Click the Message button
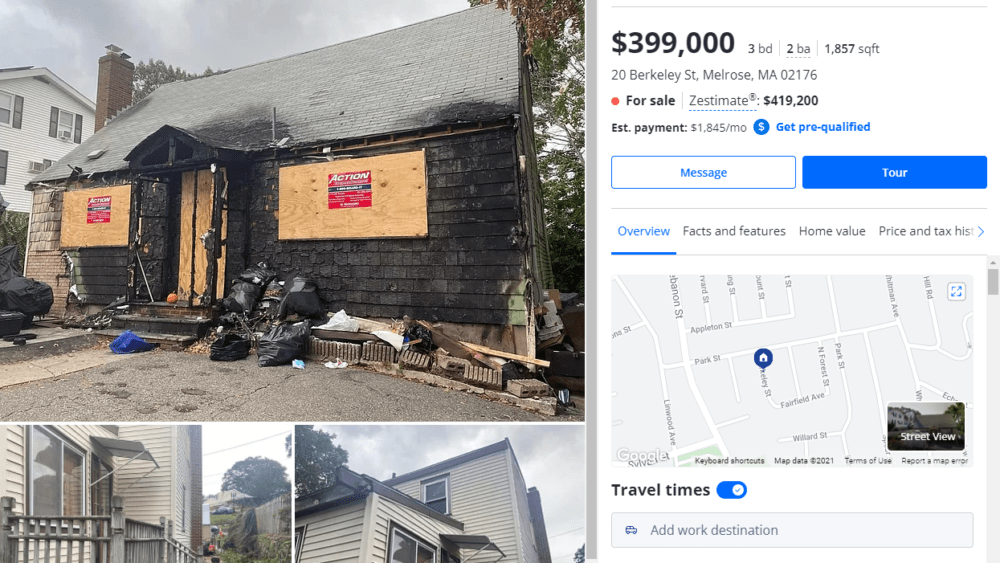This screenshot has width=1000, height=563. (x=703, y=172)
